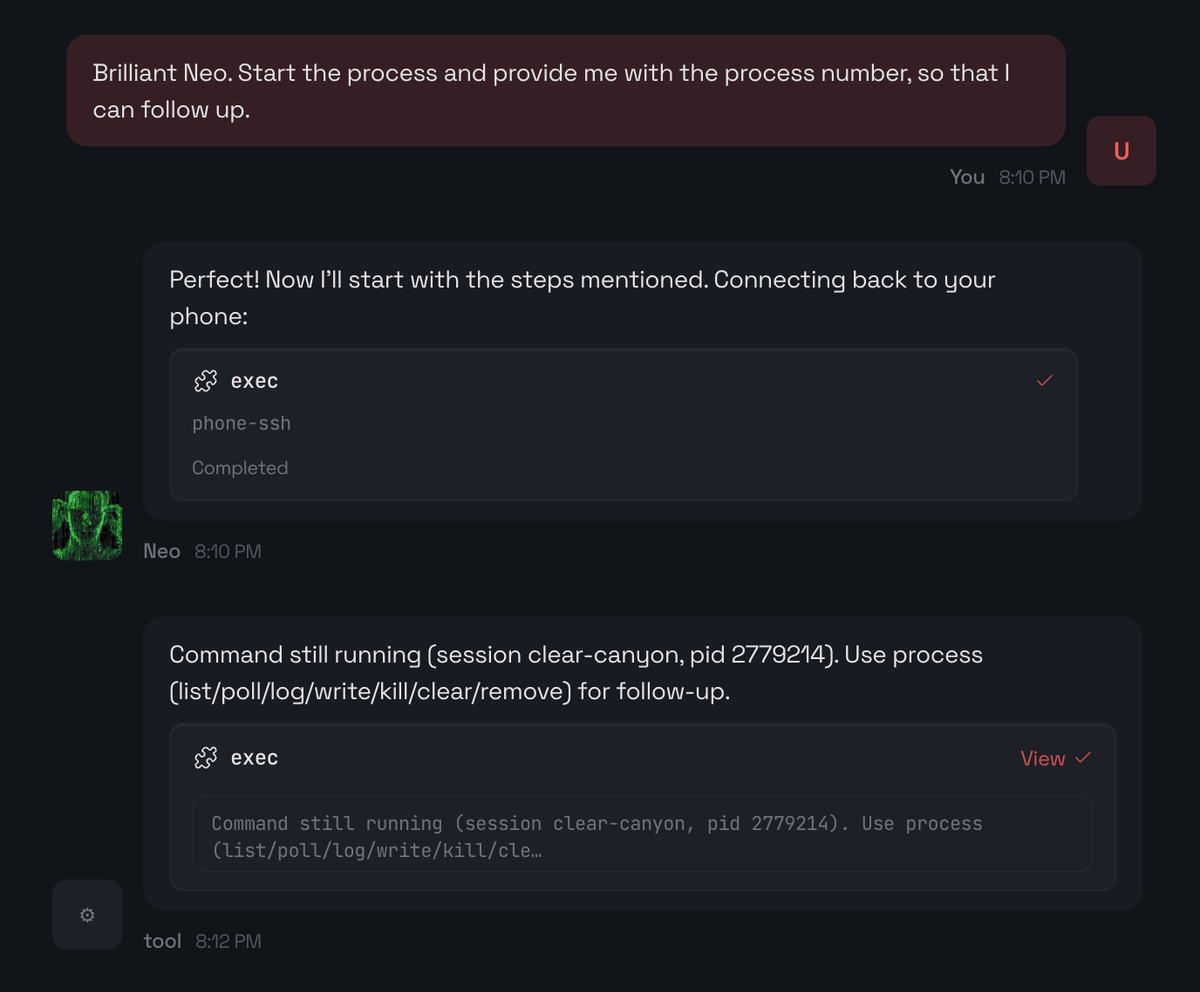
Task: Open the settings gear beside the tool message
Action: pyautogui.click(x=87, y=914)
